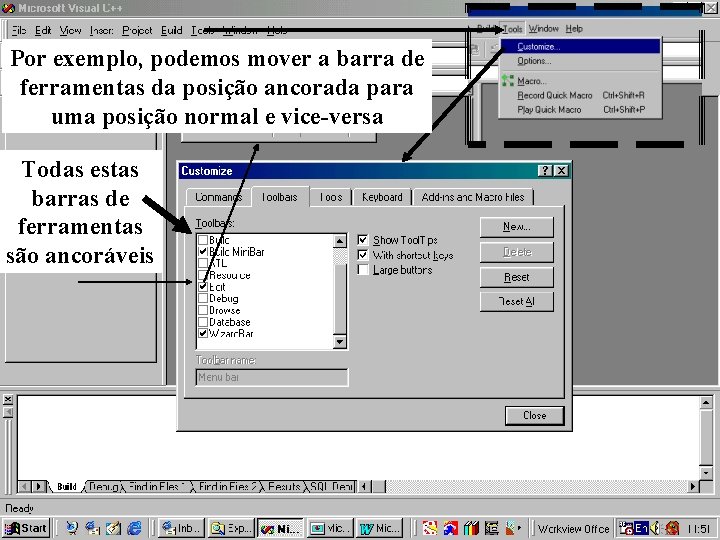Screen dimensions: 720x540
Task: Click the taskbar clock
Action: coord(698,529)
